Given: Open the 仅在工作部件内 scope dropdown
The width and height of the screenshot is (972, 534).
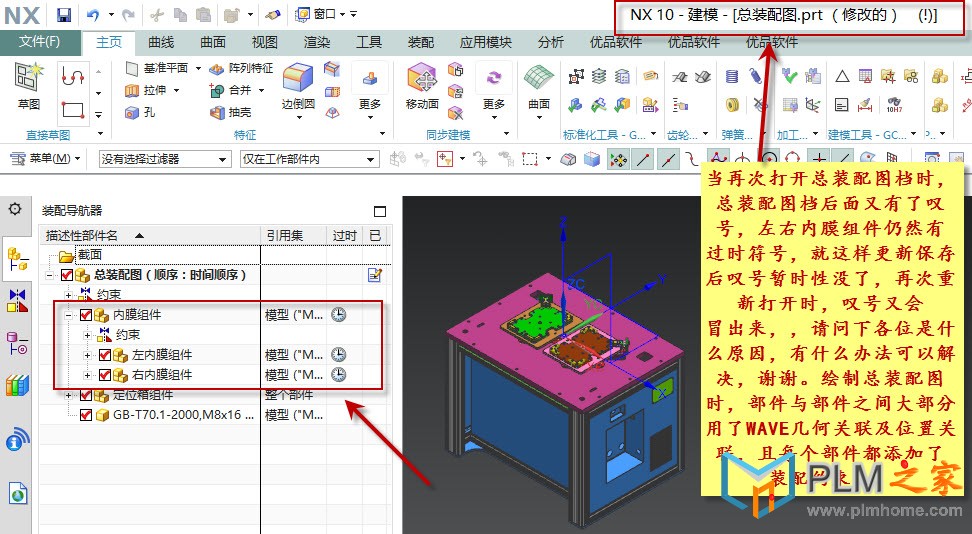Looking at the screenshot, I should click(x=309, y=159).
